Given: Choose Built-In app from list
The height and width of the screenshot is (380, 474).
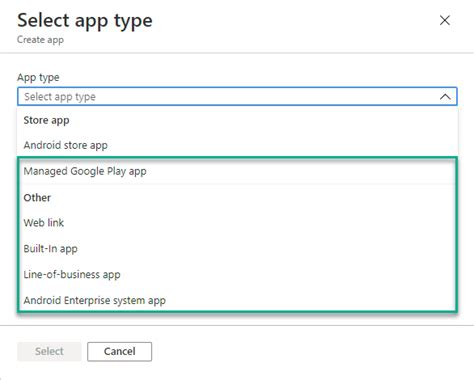Looking at the screenshot, I should [237, 249].
